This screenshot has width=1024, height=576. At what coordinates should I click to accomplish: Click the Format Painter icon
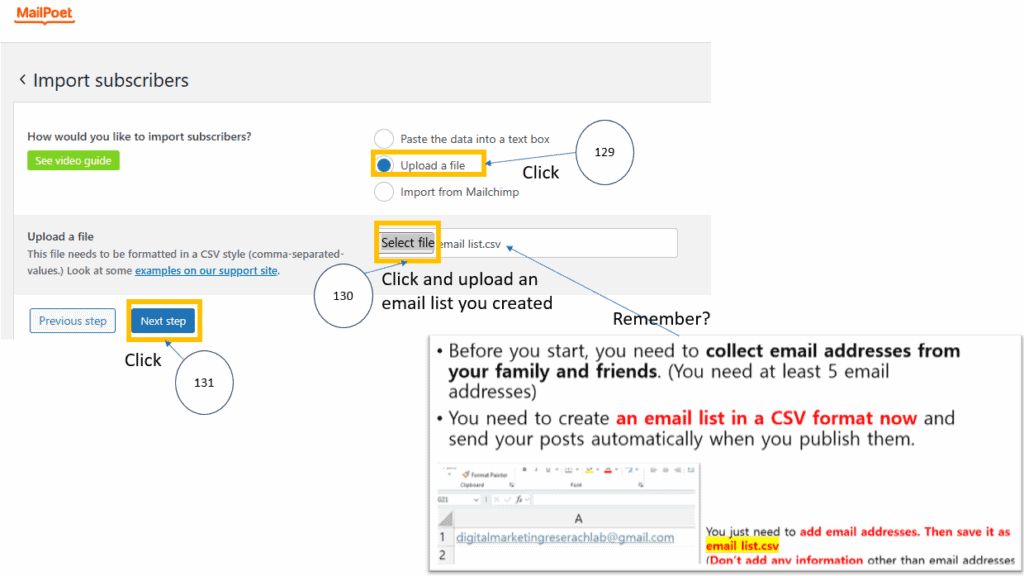[x=466, y=474]
